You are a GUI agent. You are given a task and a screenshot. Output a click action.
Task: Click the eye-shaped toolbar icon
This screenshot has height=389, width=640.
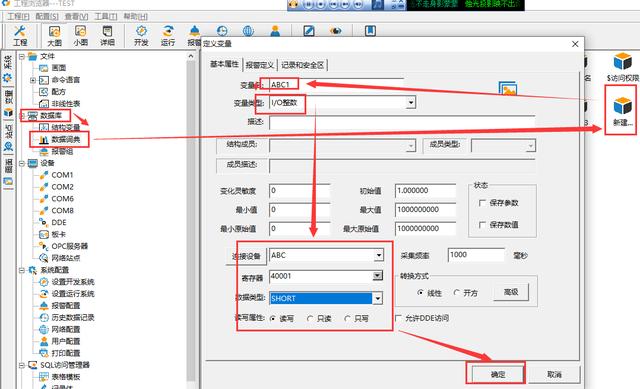point(336,31)
